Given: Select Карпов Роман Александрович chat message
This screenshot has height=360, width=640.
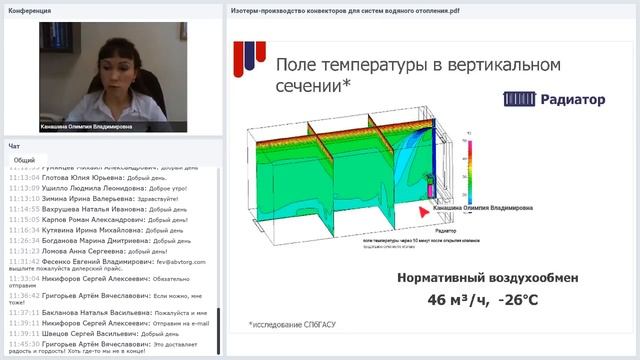Looking at the screenshot, I should (x=98, y=220).
